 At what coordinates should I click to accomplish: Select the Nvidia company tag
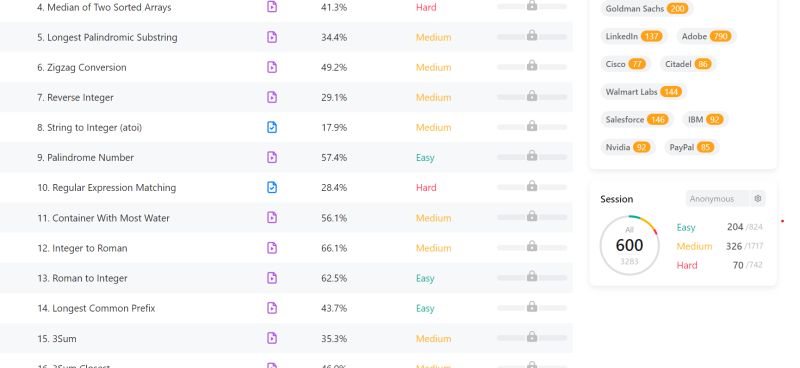click(628, 148)
